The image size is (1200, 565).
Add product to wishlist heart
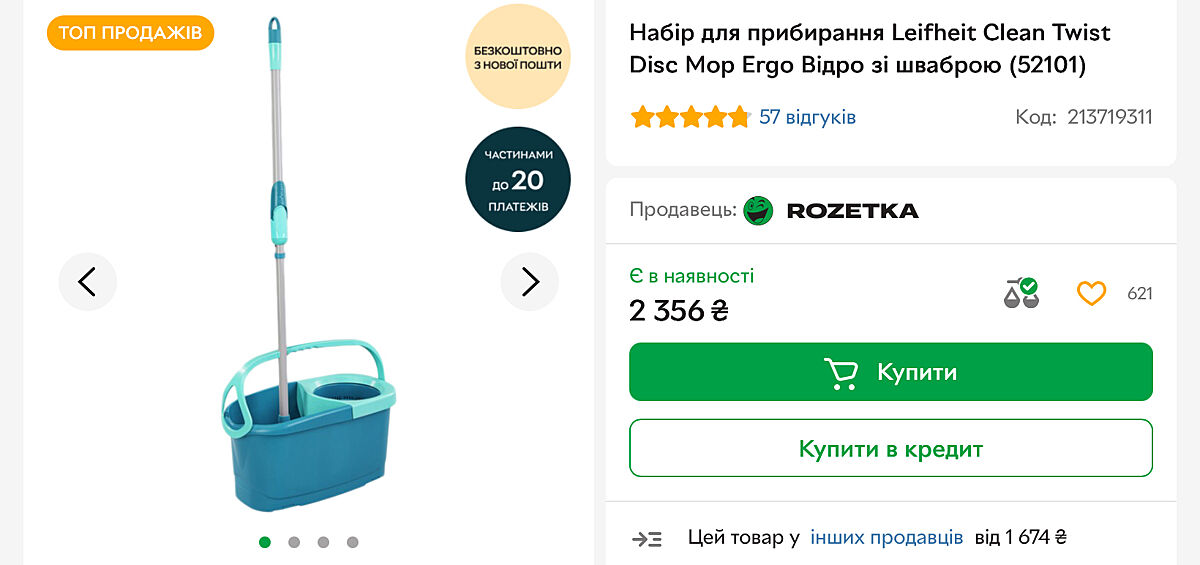pos(1091,293)
